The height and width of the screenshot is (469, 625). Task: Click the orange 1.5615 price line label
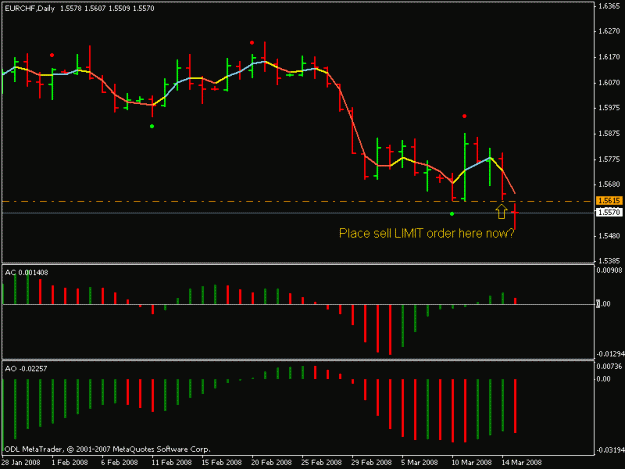[x=609, y=200]
